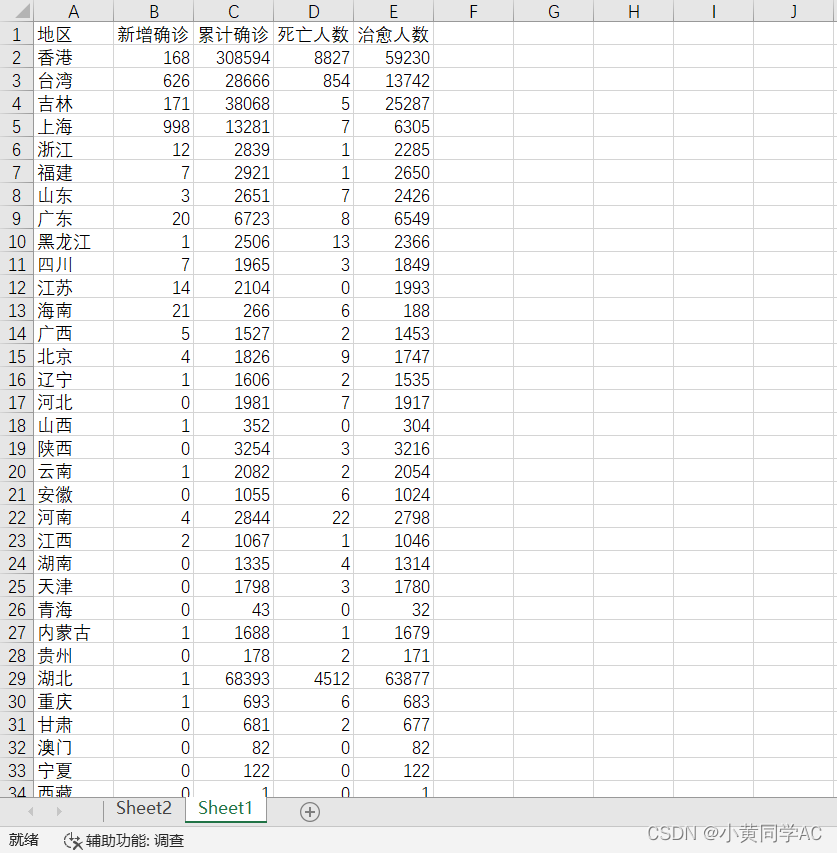Select the 青海 cell

tap(73, 609)
